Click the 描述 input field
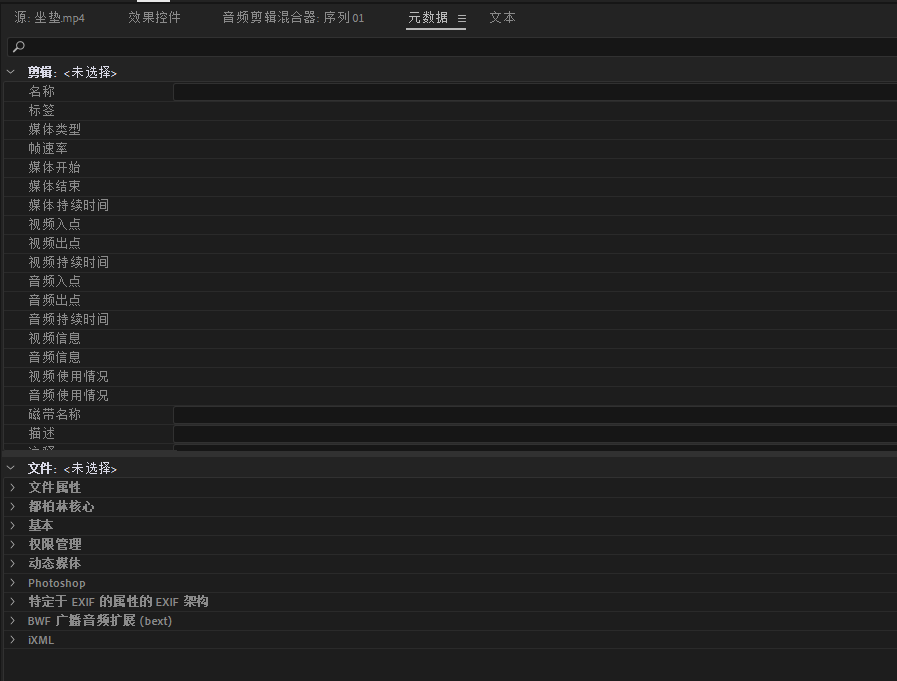 tap(534, 434)
